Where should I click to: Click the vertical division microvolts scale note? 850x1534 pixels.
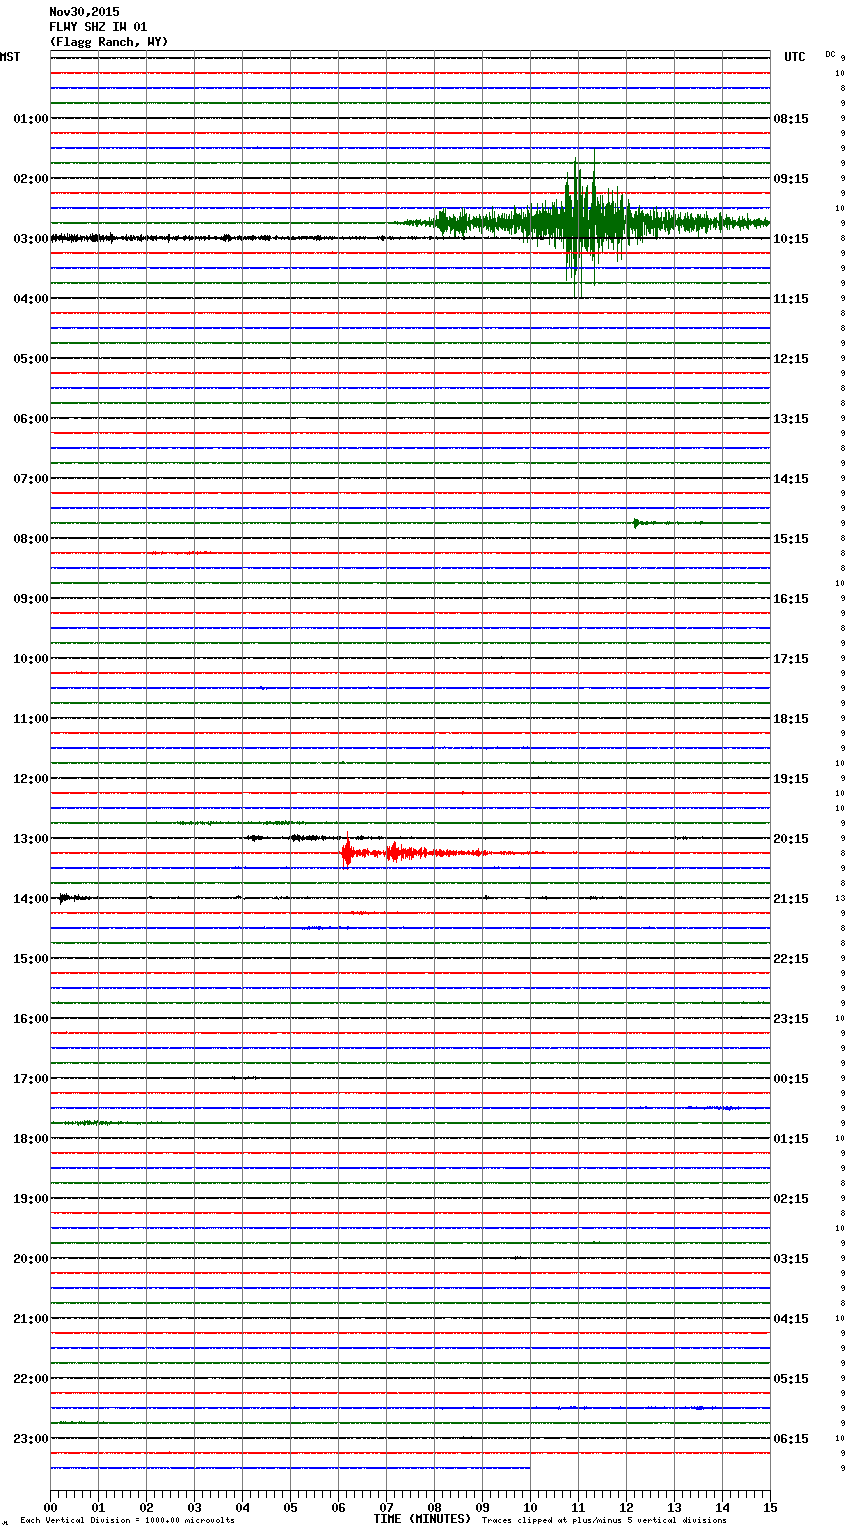click(127, 1520)
